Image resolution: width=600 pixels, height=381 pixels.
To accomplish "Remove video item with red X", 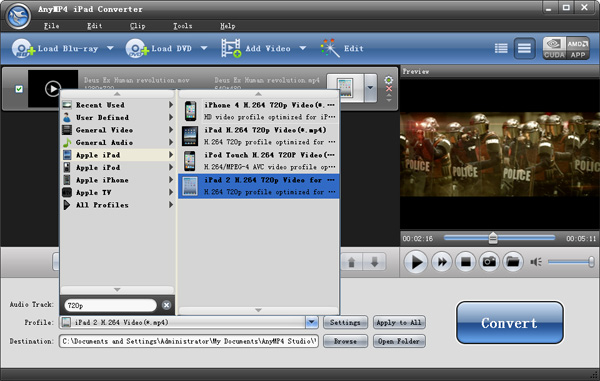I will coord(389,89).
